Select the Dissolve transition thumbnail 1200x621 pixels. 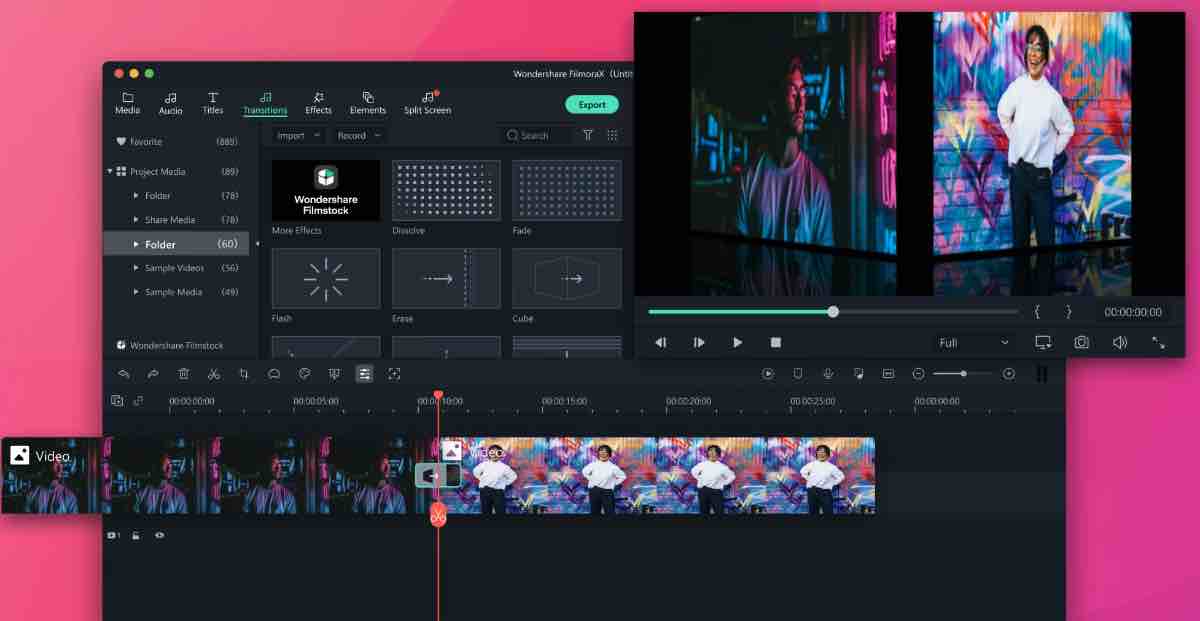click(446, 191)
